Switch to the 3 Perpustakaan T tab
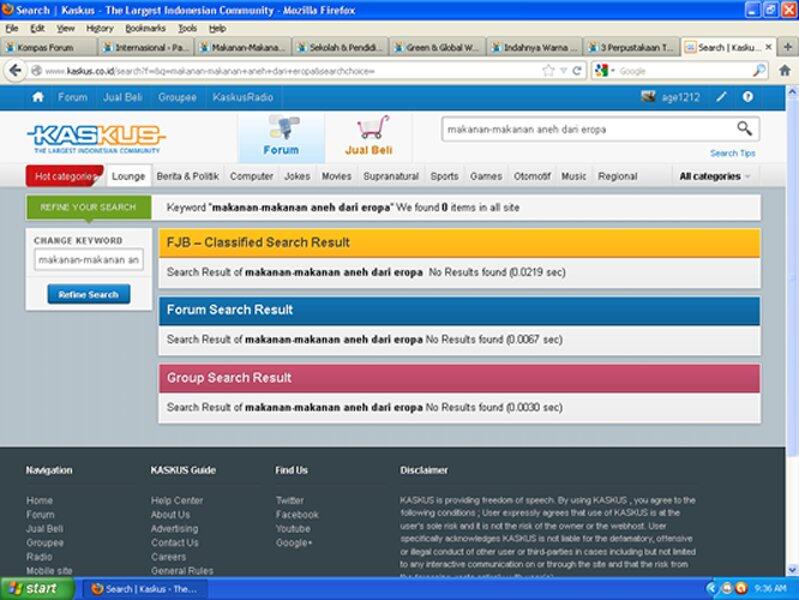Viewport: 799px width, 600px height. click(x=631, y=47)
